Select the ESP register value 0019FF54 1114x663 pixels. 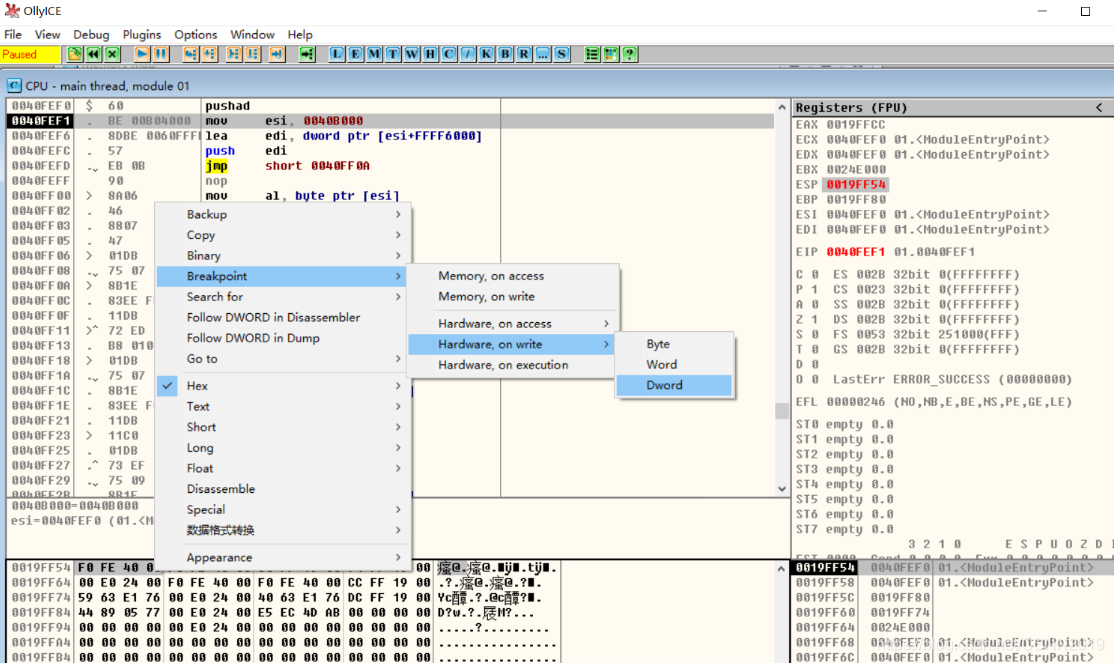[856, 185]
